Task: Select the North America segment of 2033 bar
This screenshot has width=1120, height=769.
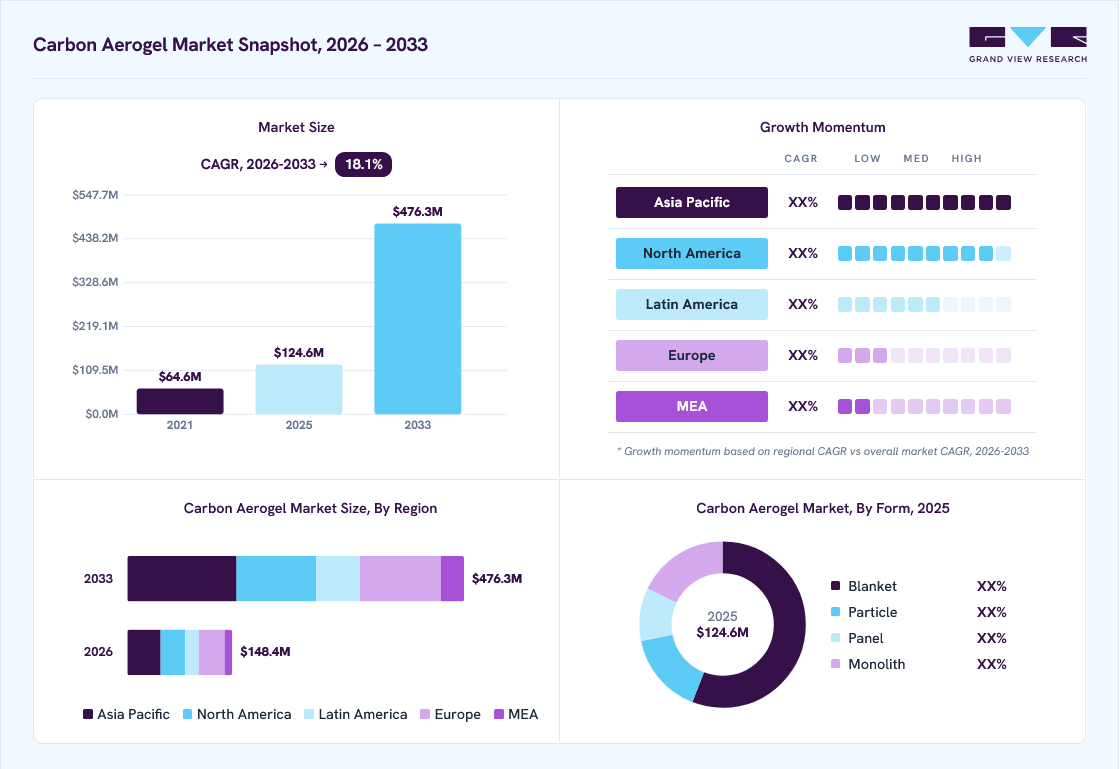Action: click(x=276, y=578)
